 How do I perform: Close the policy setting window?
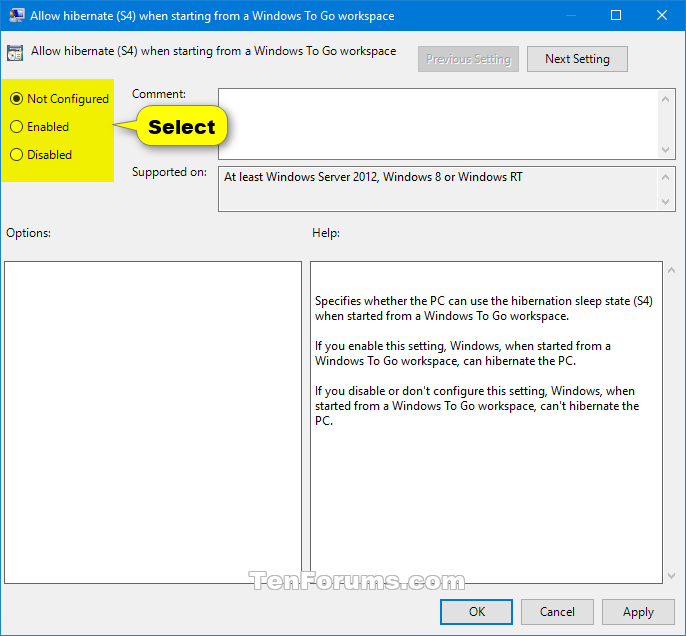coord(662,15)
